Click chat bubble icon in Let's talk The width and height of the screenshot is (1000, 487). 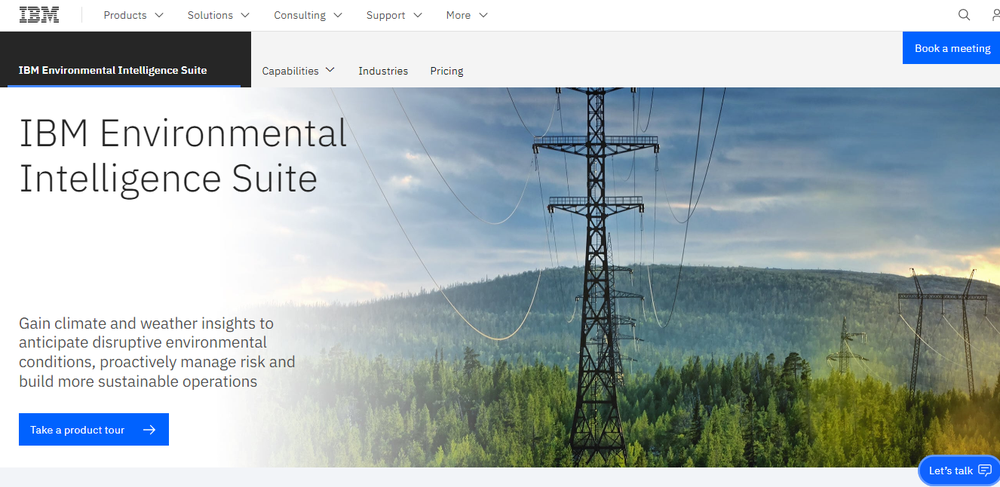point(985,470)
